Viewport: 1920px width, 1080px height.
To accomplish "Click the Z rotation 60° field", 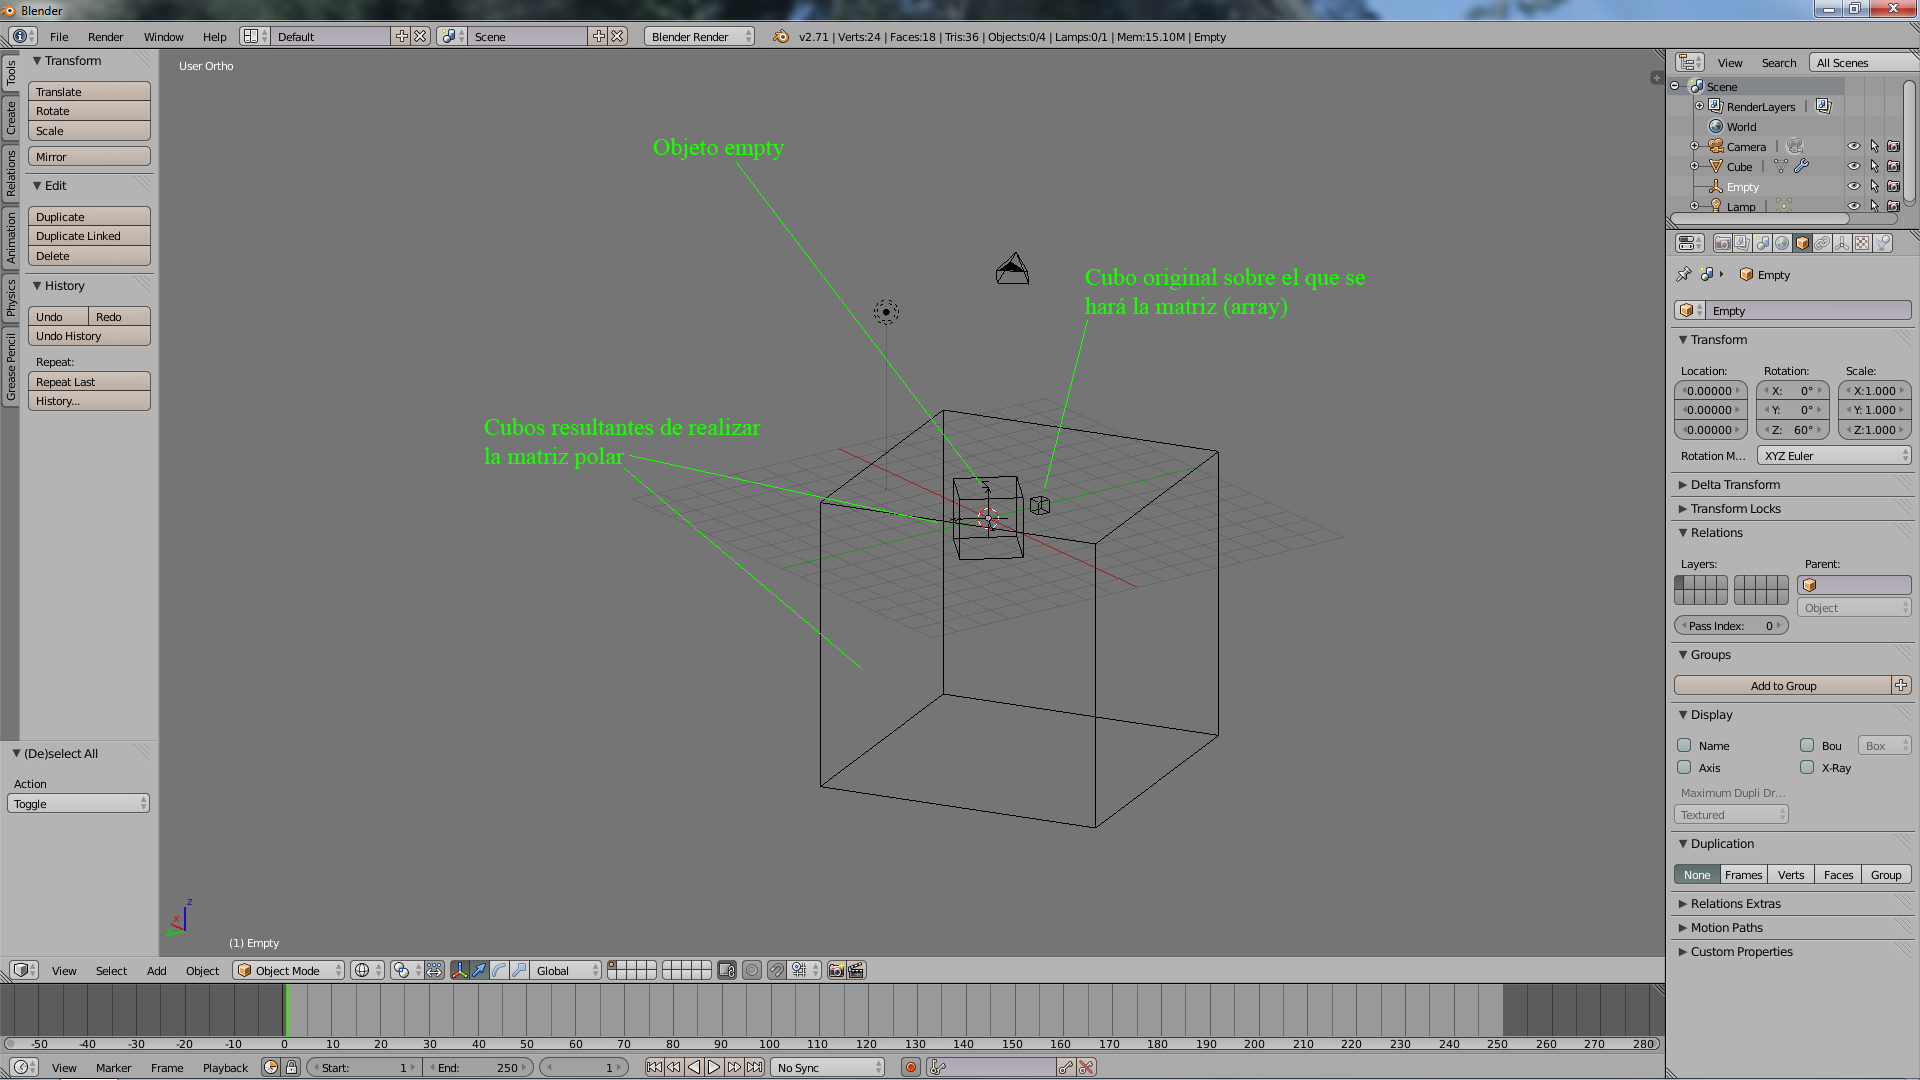I will [x=1793, y=430].
